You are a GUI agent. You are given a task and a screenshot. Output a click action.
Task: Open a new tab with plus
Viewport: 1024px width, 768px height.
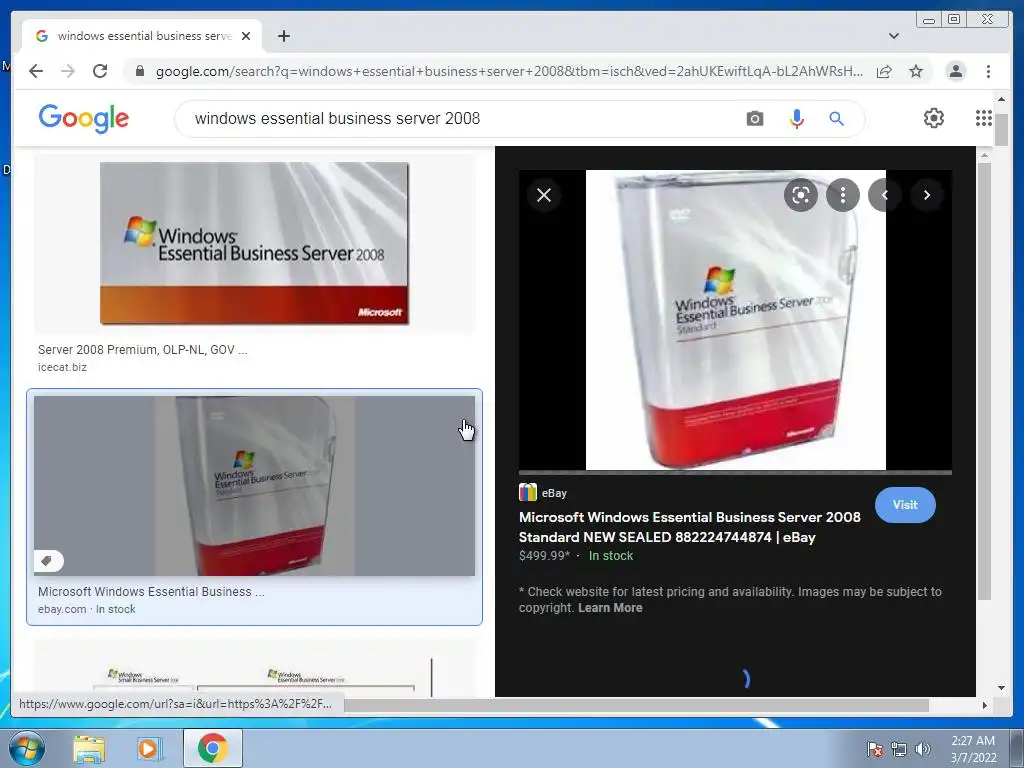point(283,36)
